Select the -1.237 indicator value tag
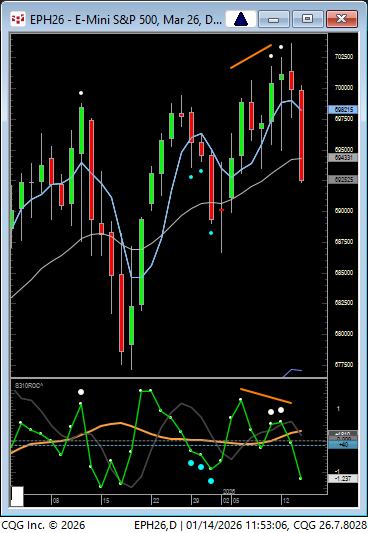Viewport: 368px width, 533px height. tap(343, 479)
